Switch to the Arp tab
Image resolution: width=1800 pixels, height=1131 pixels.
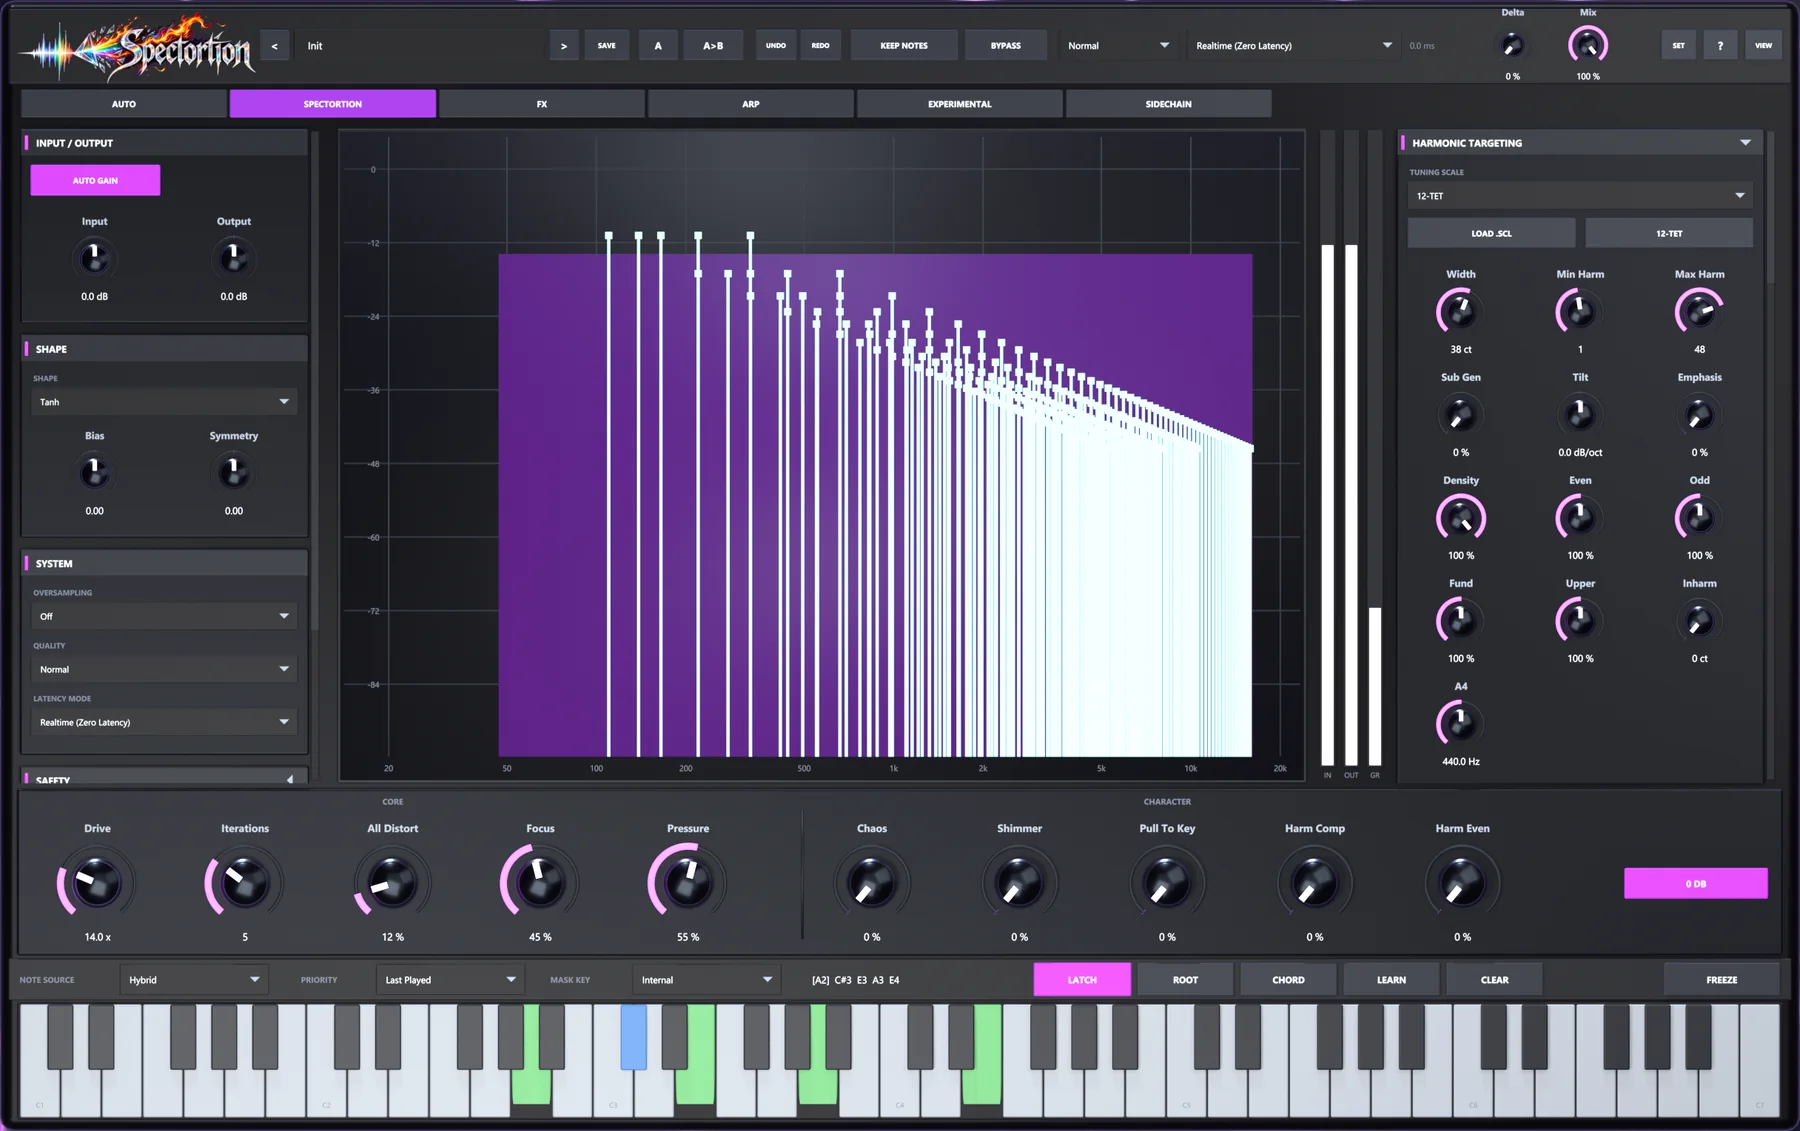(751, 104)
